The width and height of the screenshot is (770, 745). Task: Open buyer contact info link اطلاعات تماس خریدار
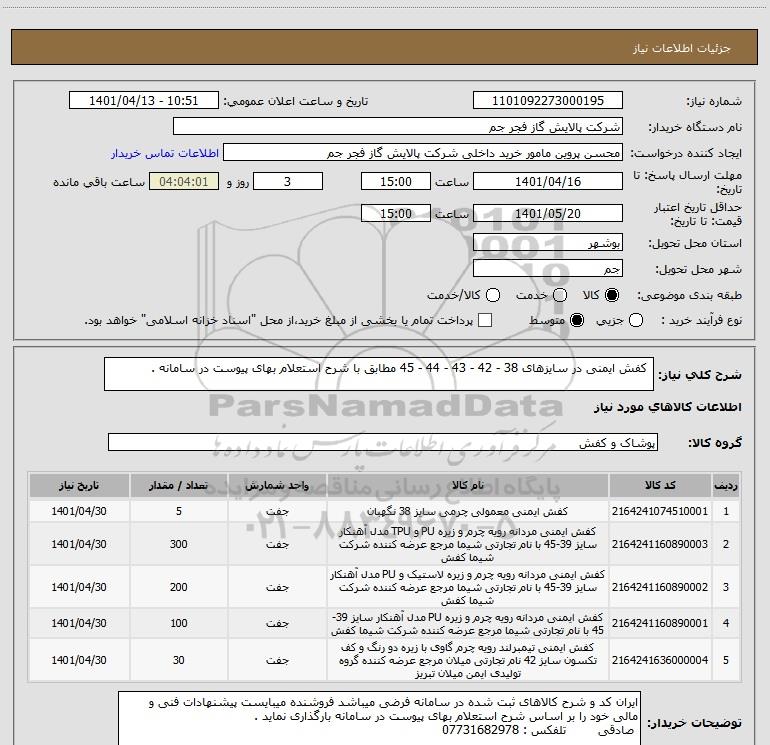165,153
